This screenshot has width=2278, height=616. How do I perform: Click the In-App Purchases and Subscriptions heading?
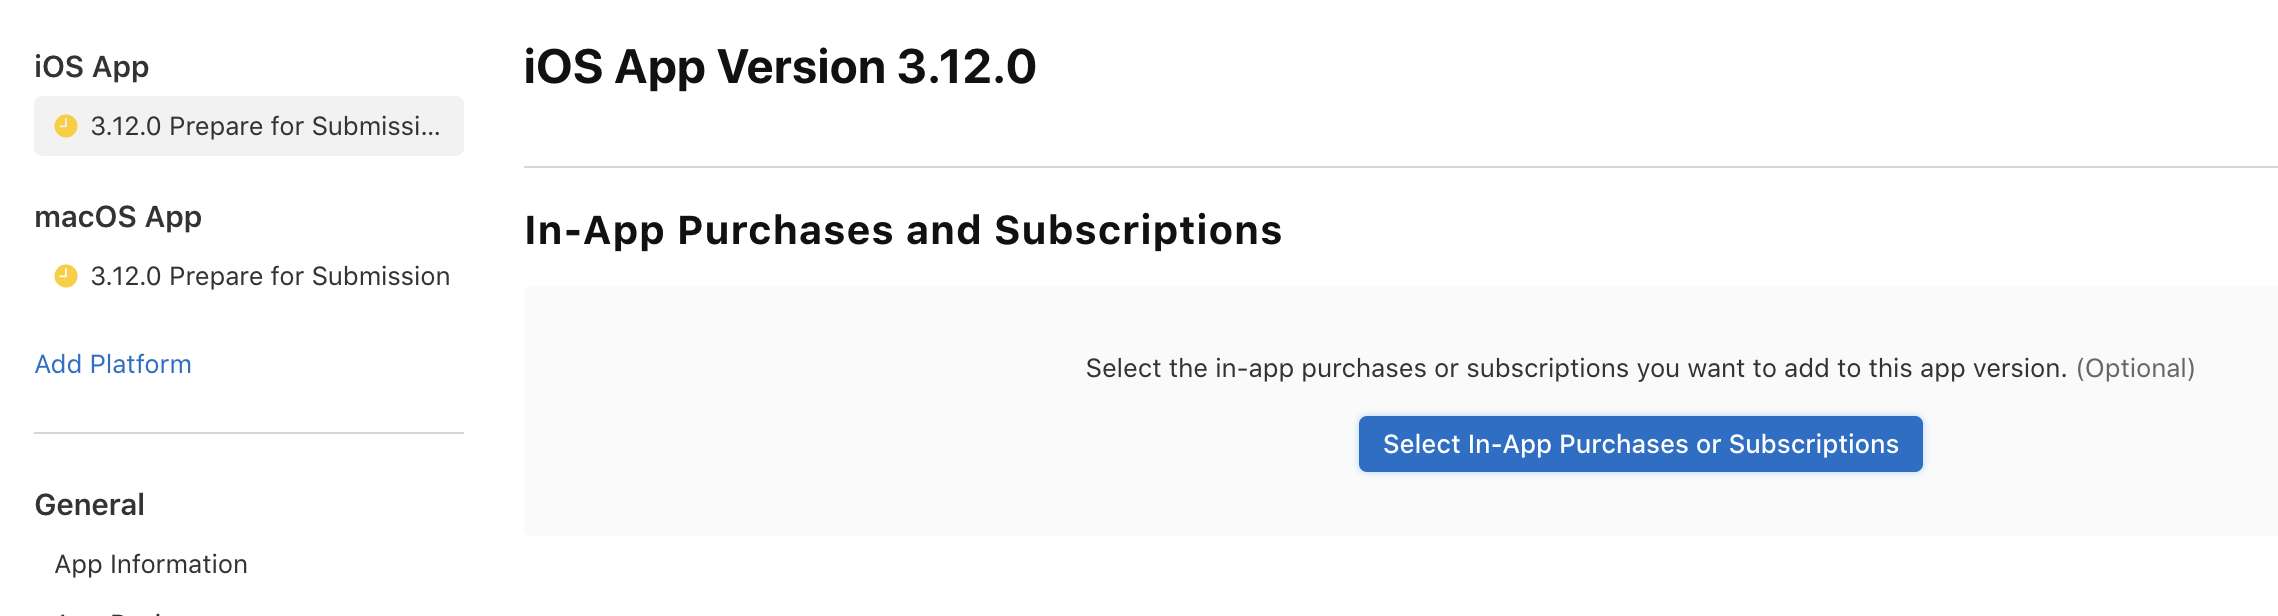click(x=903, y=229)
